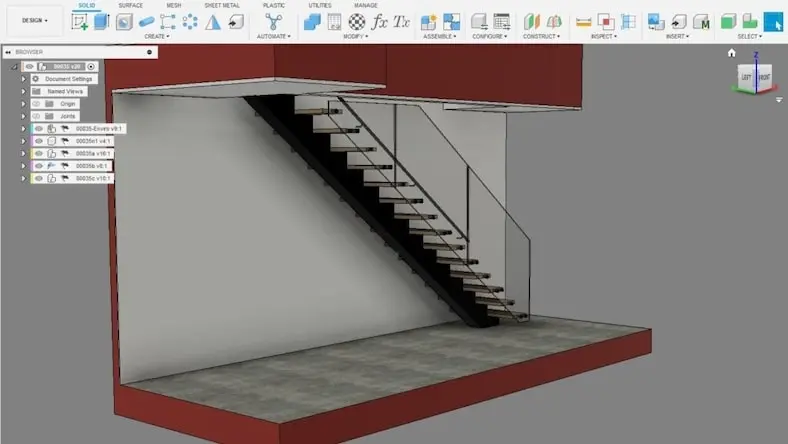Choose the blue Cylinder primitive icon
The image size is (788, 444).
click(x=146, y=22)
